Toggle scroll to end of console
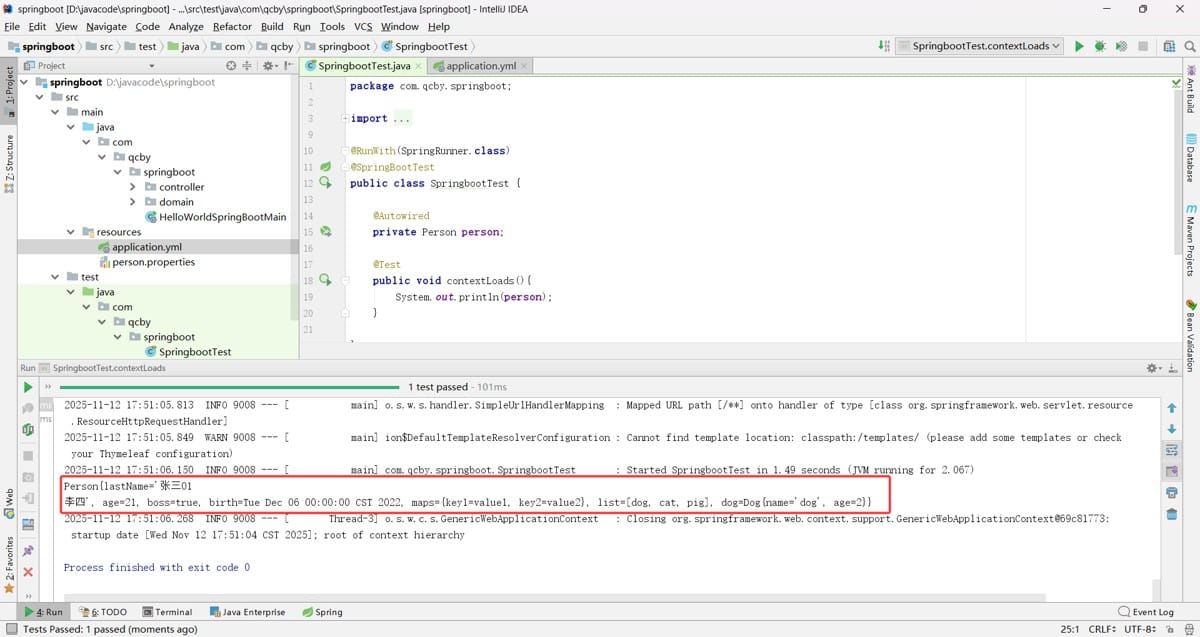 click(1171, 472)
